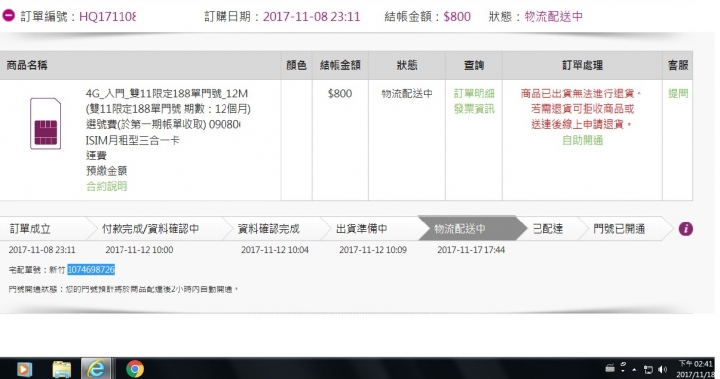Show hidden tray icons with the arrow
Viewport: 720px width, 379px height.
(635, 369)
